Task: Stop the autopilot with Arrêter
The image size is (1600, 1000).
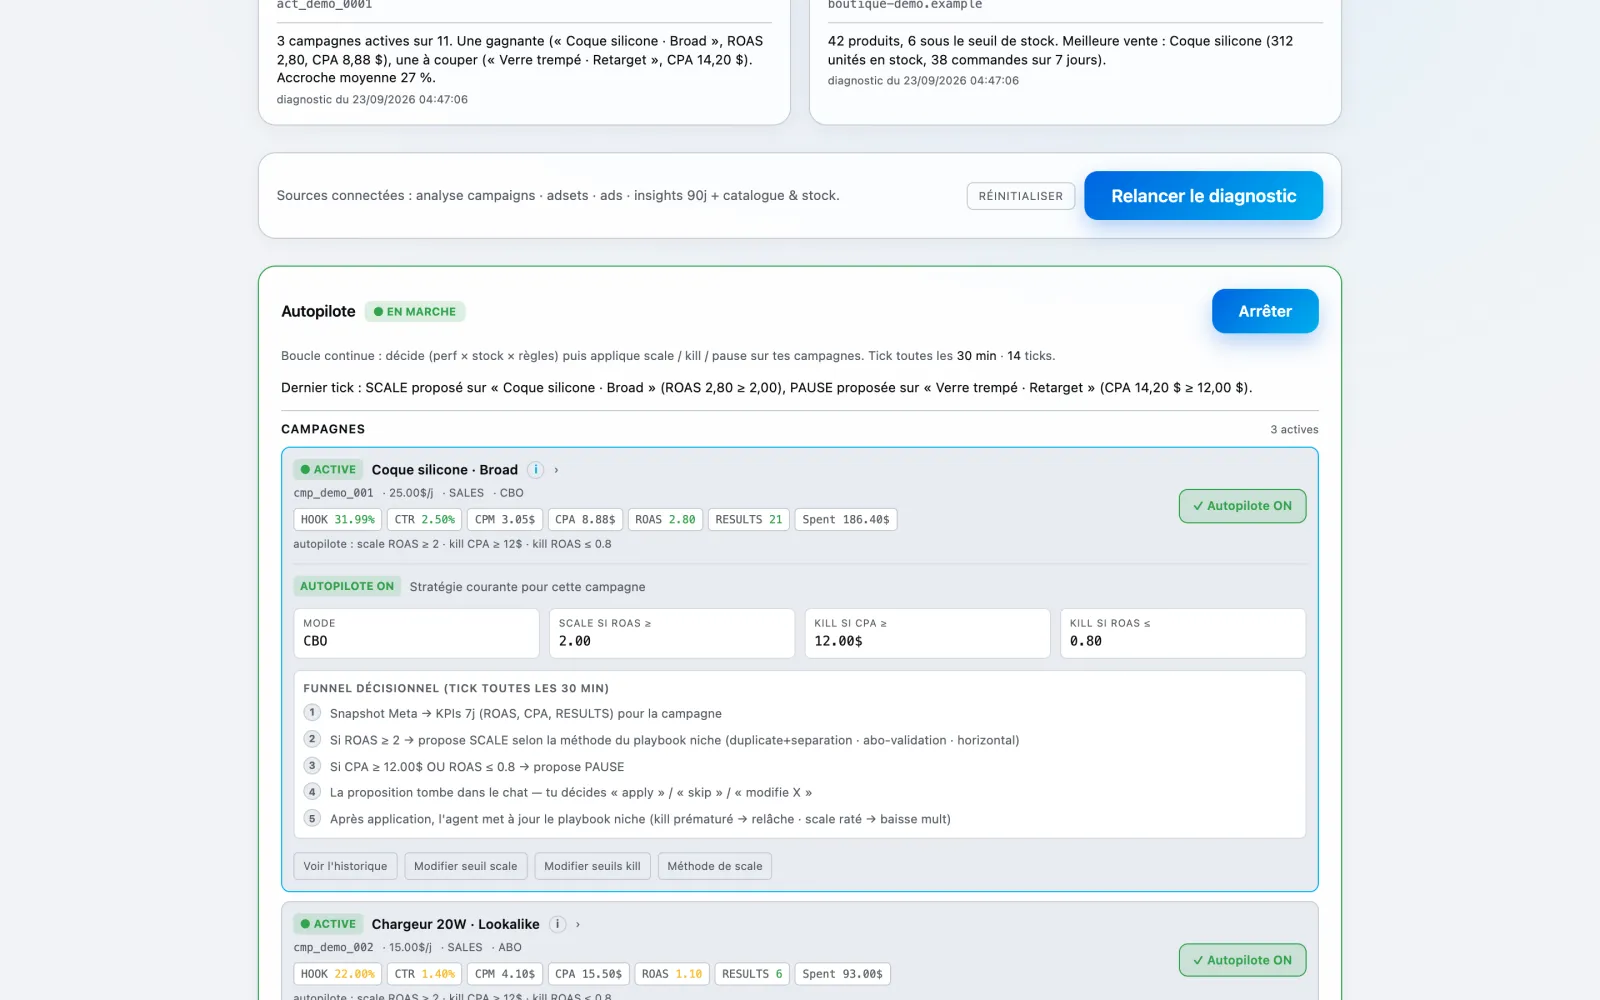Action: tap(1265, 311)
